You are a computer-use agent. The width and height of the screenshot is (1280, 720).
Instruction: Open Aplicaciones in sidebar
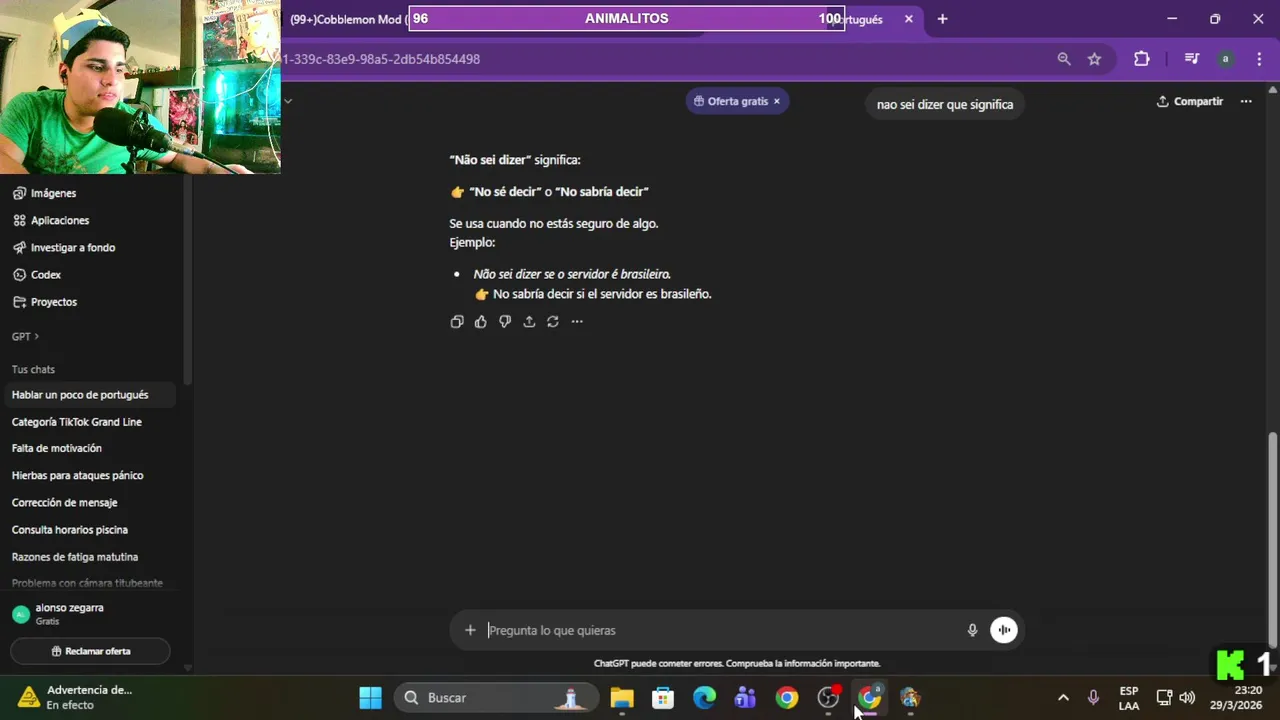tap(59, 220)
